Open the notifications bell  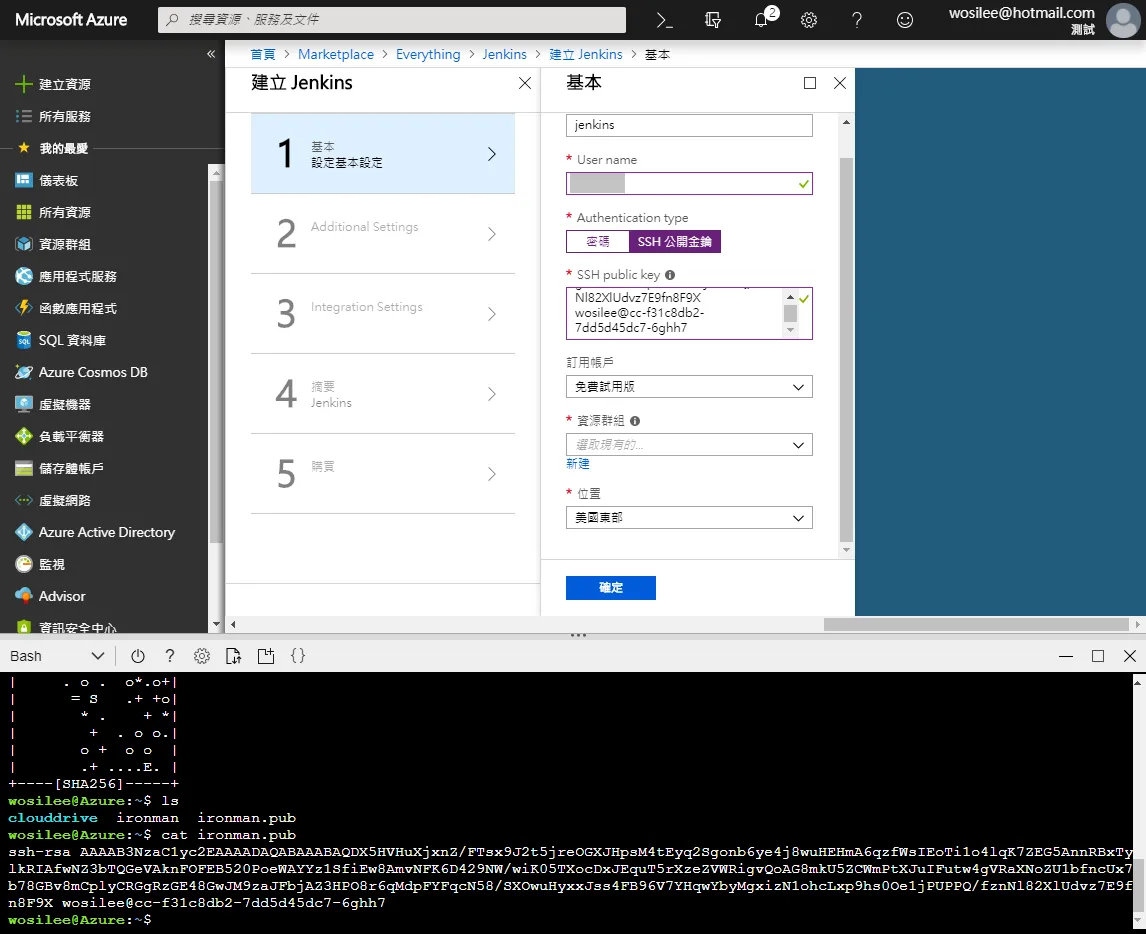[762, 20]
